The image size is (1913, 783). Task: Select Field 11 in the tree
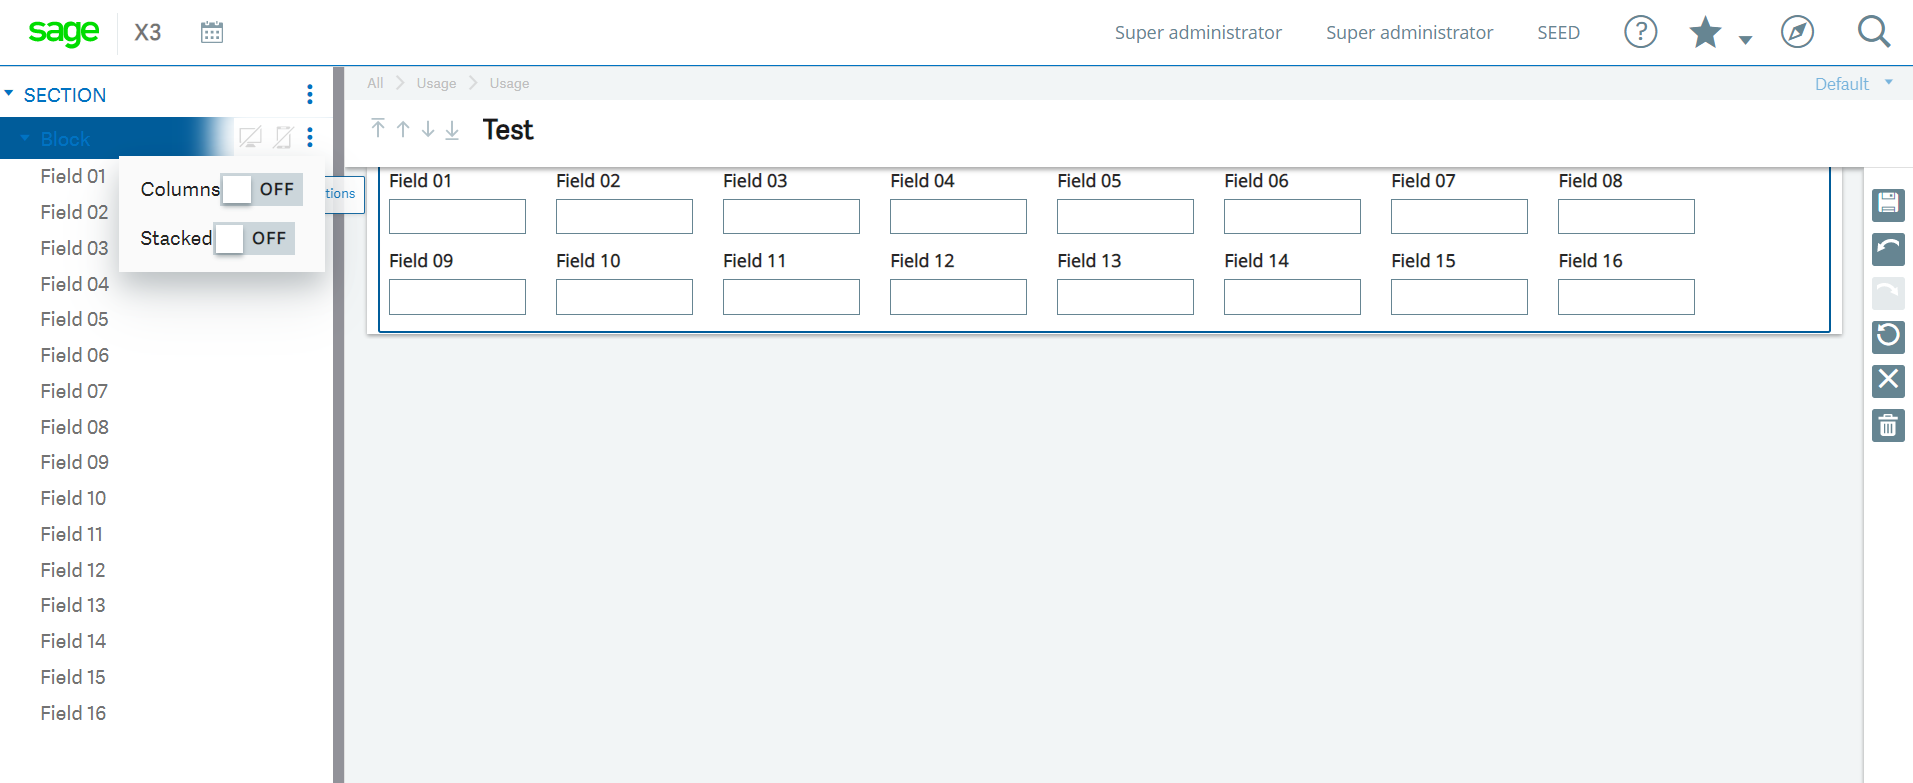click(72, 534)
